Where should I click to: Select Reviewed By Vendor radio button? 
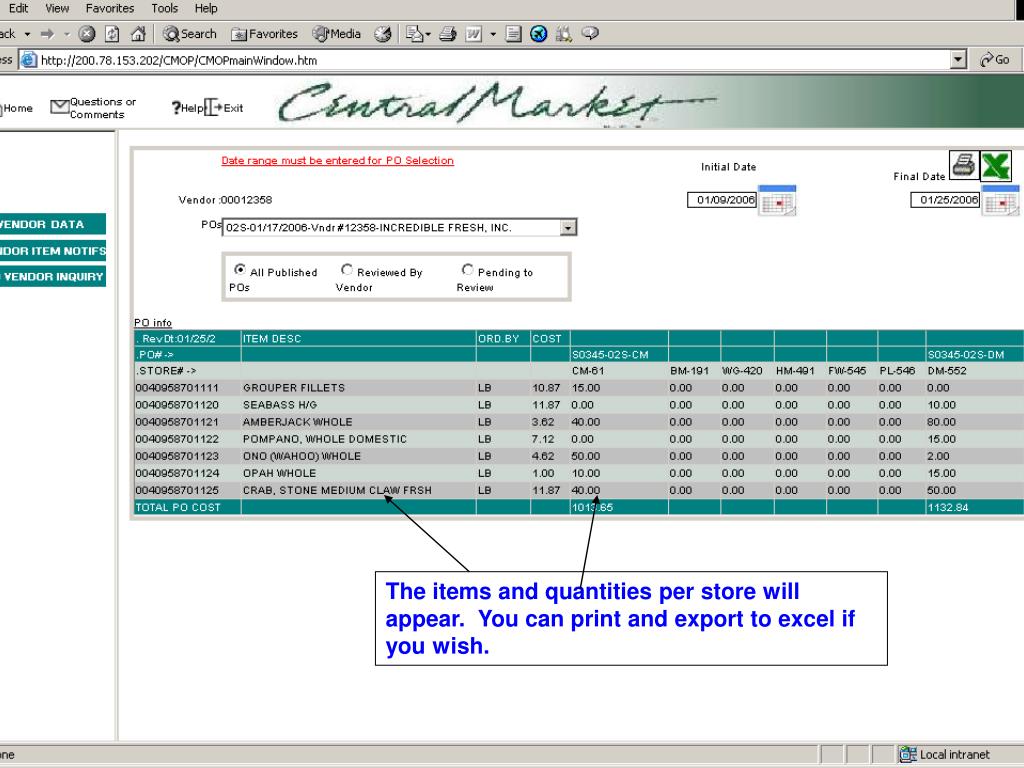click(347, 270)
